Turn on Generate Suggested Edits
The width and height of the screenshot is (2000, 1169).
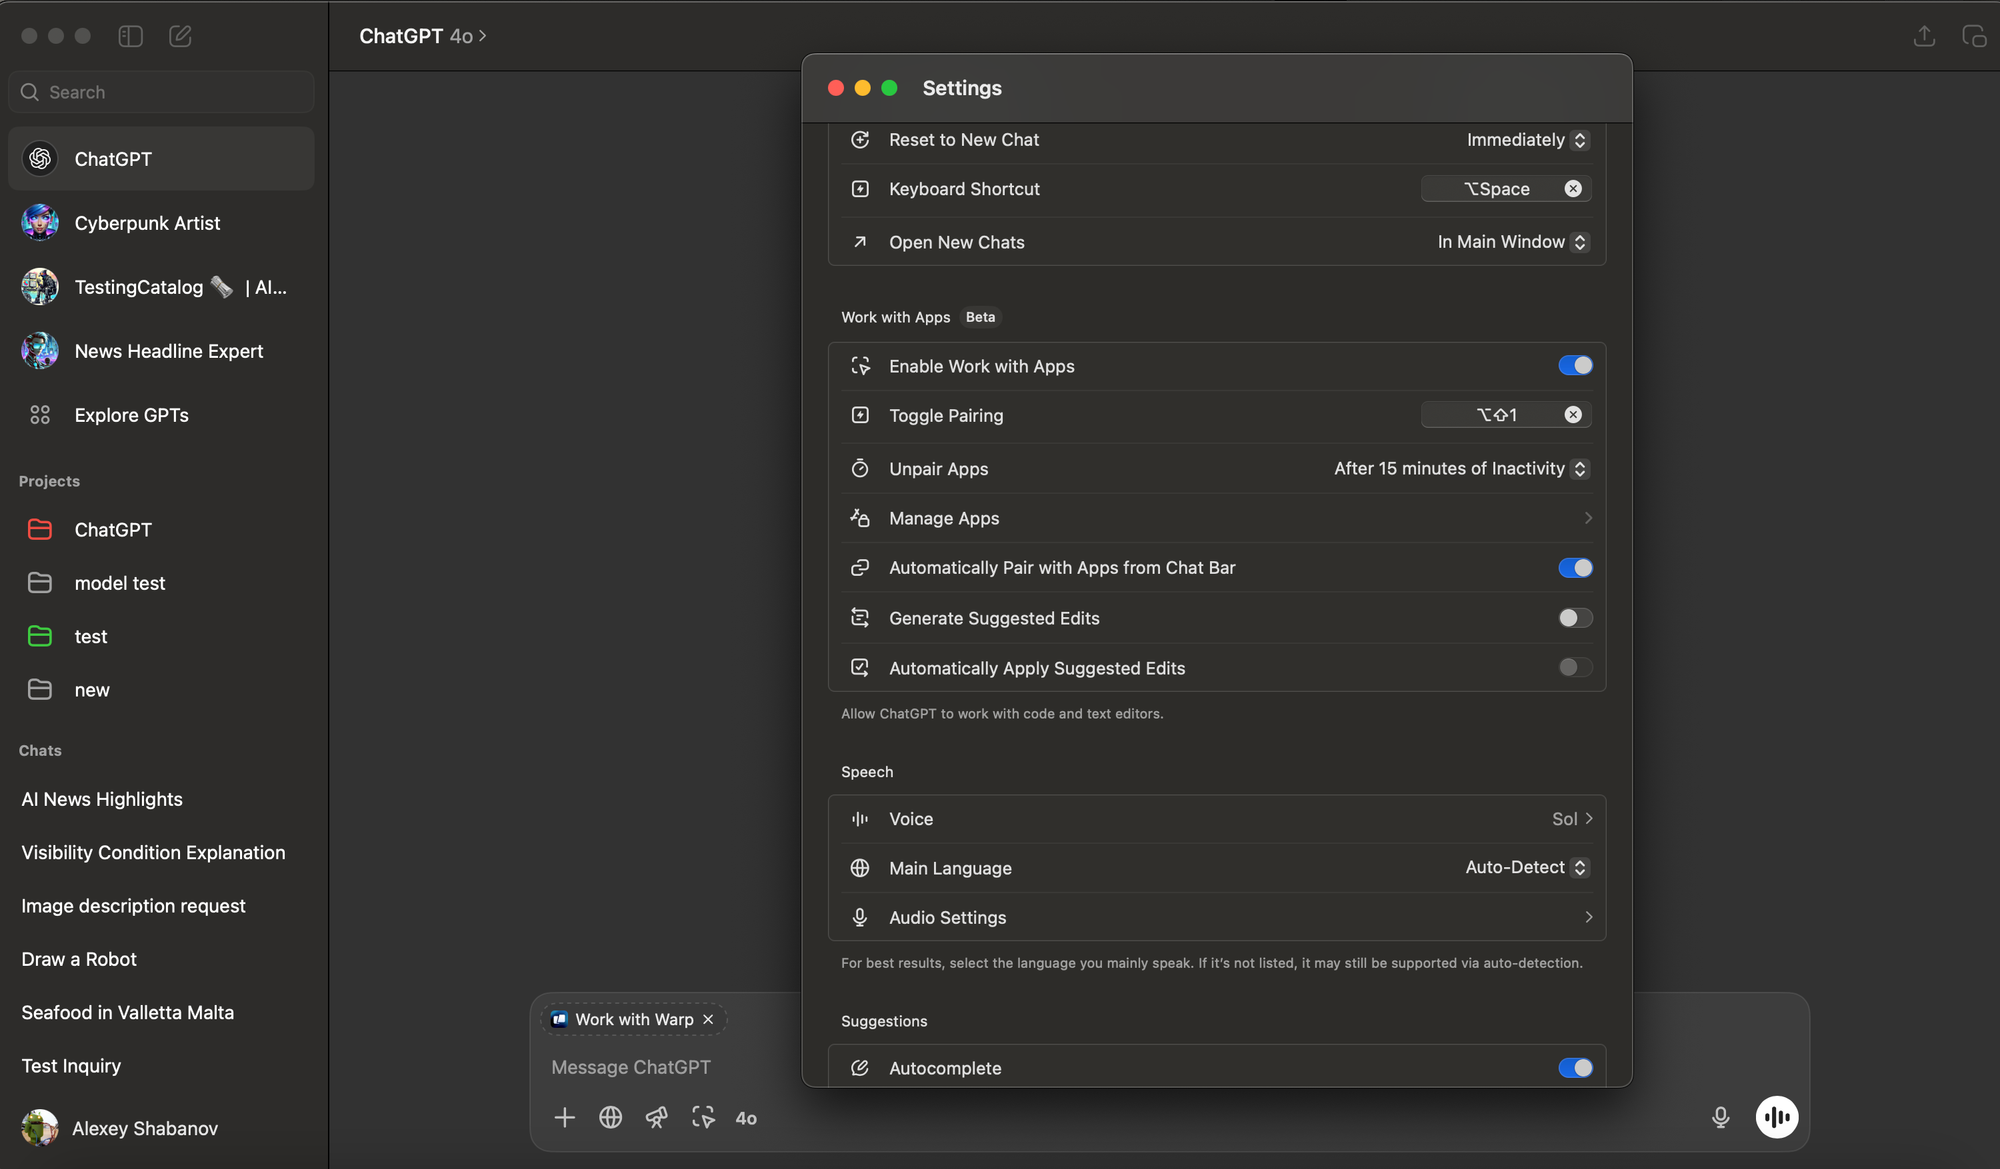click(1575, 618)
